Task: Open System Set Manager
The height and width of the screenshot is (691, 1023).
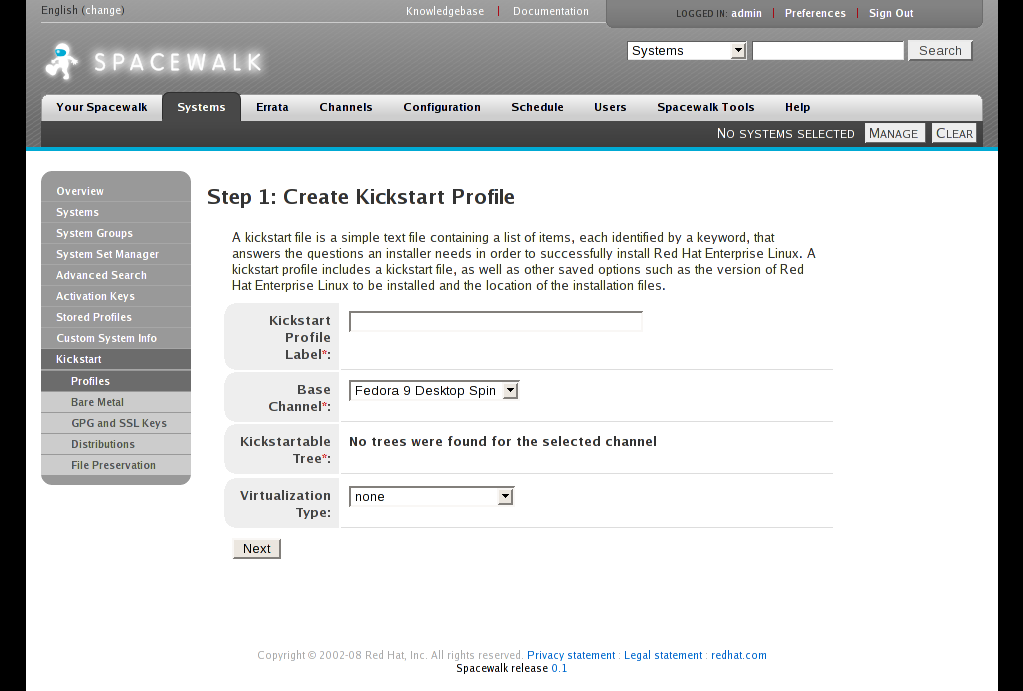Action: (x=116, y=254)
